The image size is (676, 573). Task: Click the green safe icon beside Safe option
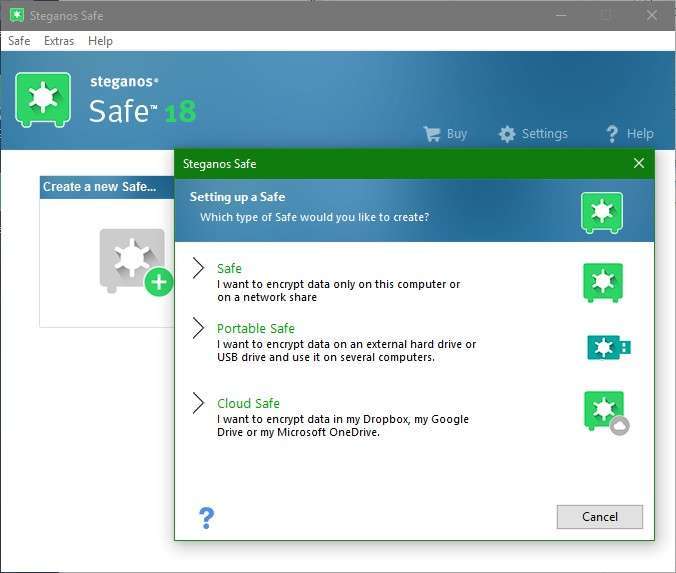click(603, 283)
